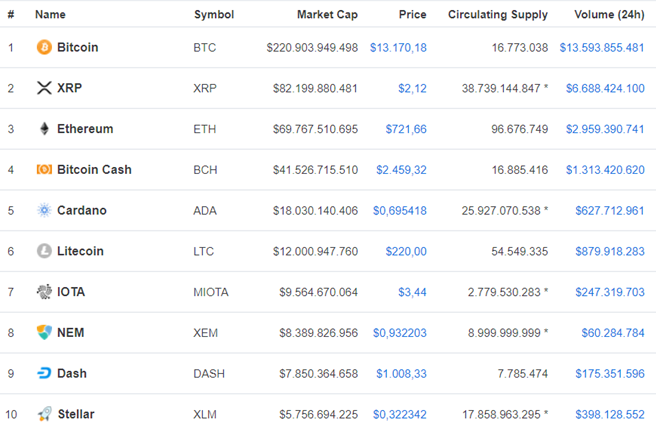Click Cardano price $0,695418
The width and height of the screenshot is (656, 433).
pos(400,210)
